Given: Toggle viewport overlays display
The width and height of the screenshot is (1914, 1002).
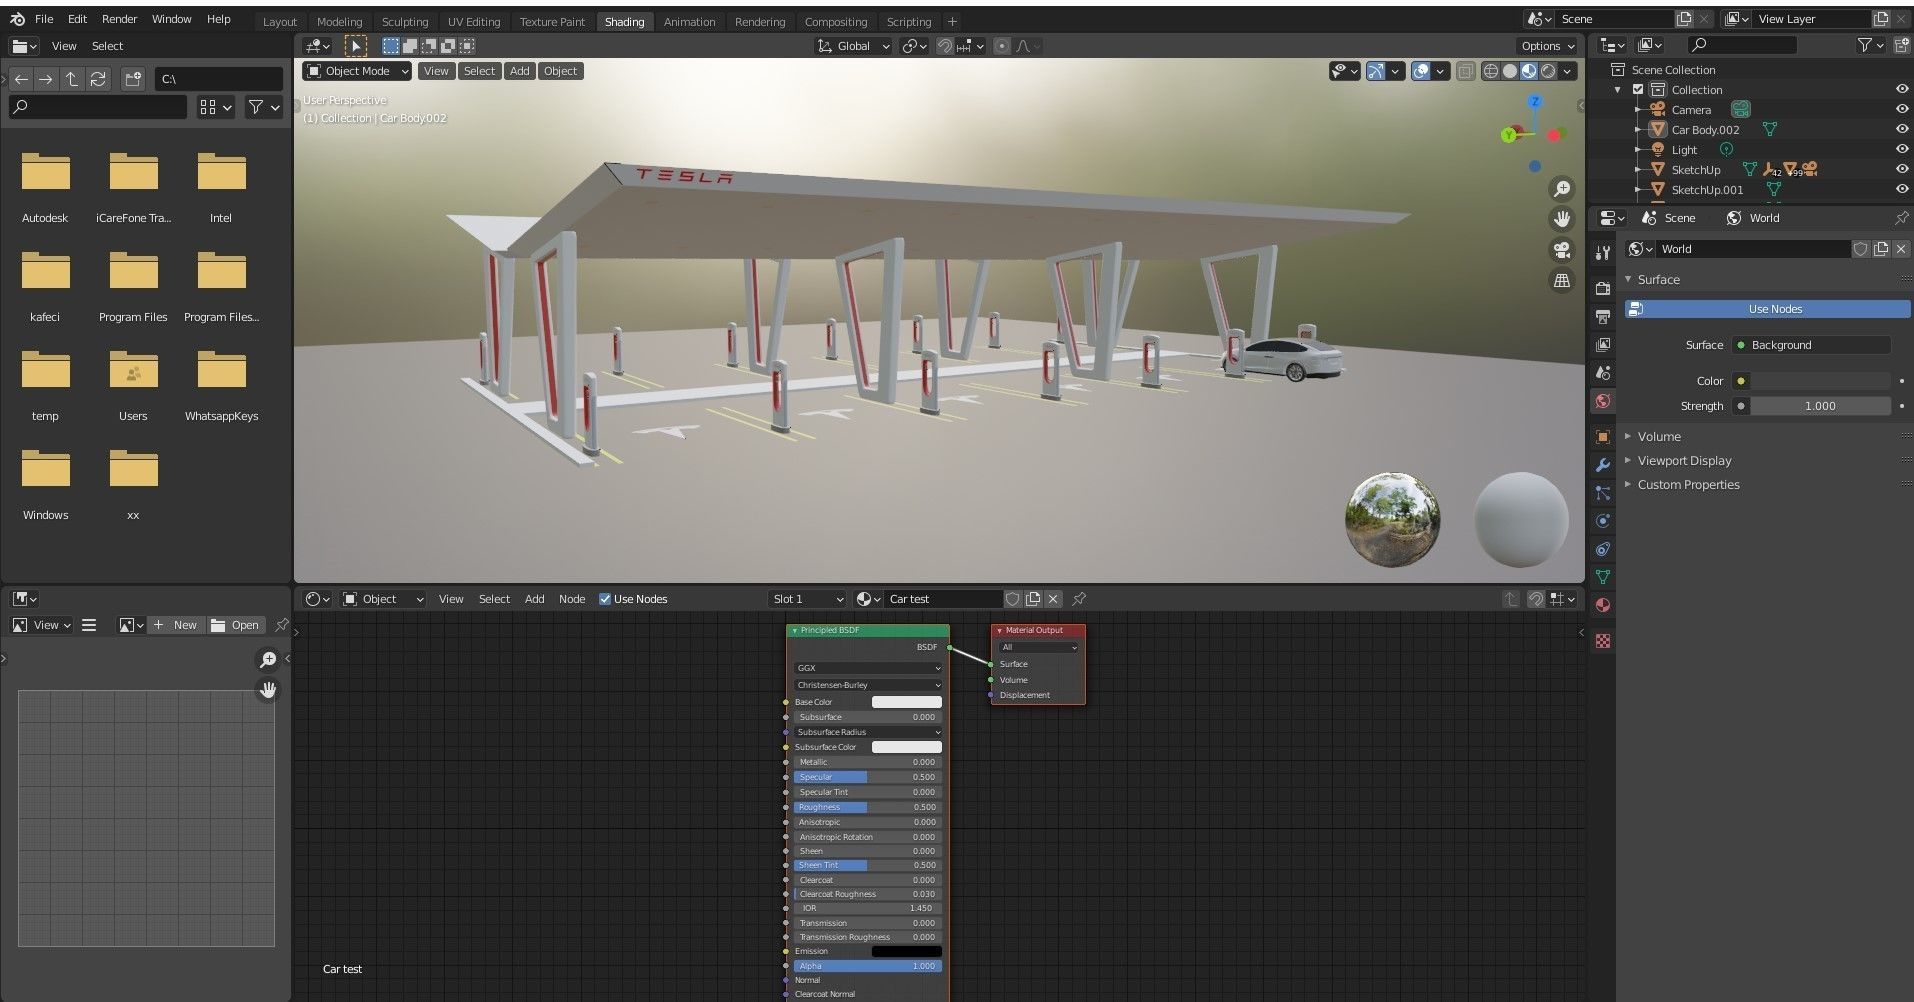Looking at the screenshot, I should pyautogui.click(x=1421, y=71).
